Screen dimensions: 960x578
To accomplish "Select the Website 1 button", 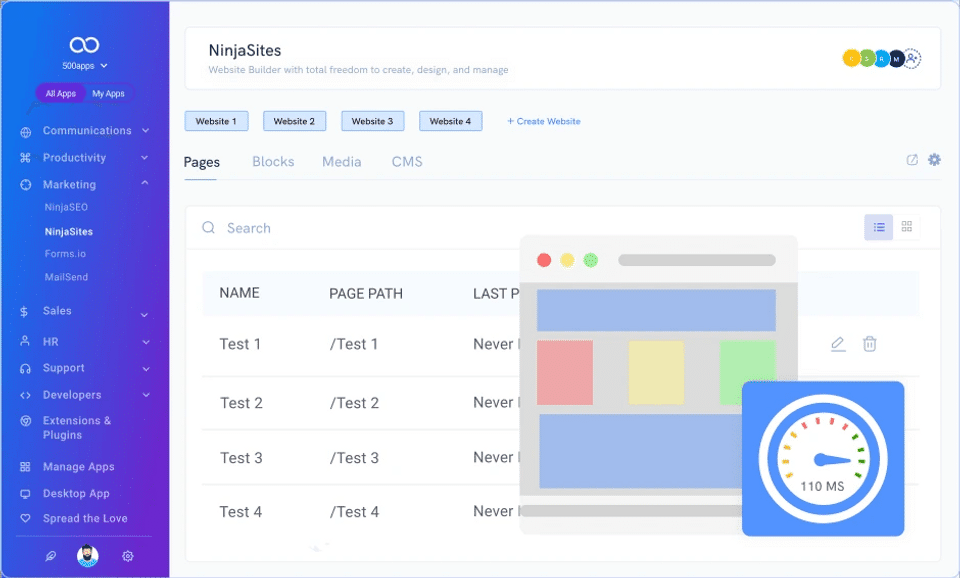I will pos(216,121).
